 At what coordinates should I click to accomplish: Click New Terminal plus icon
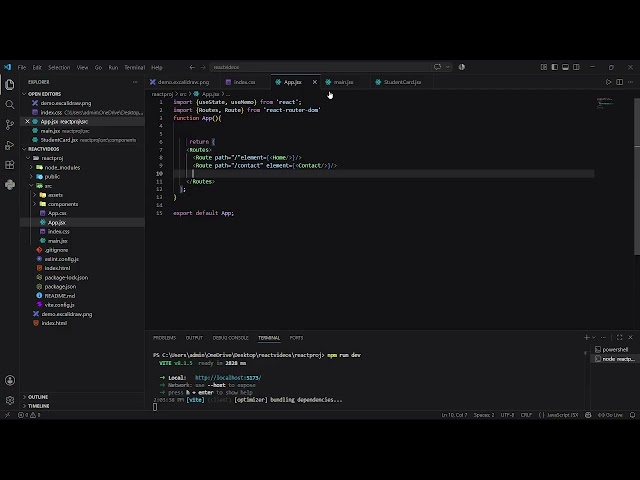587,337
